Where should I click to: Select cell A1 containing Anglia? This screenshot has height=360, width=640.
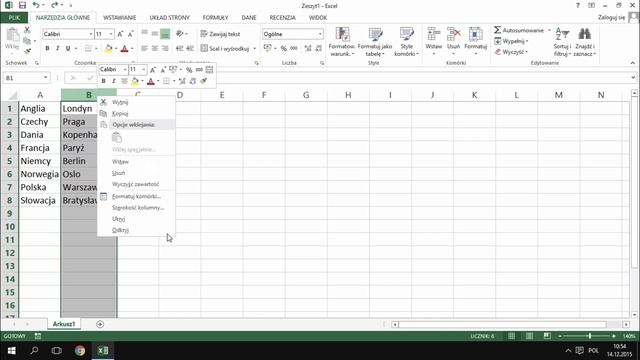pyautogui.click(x=40, y=109)
